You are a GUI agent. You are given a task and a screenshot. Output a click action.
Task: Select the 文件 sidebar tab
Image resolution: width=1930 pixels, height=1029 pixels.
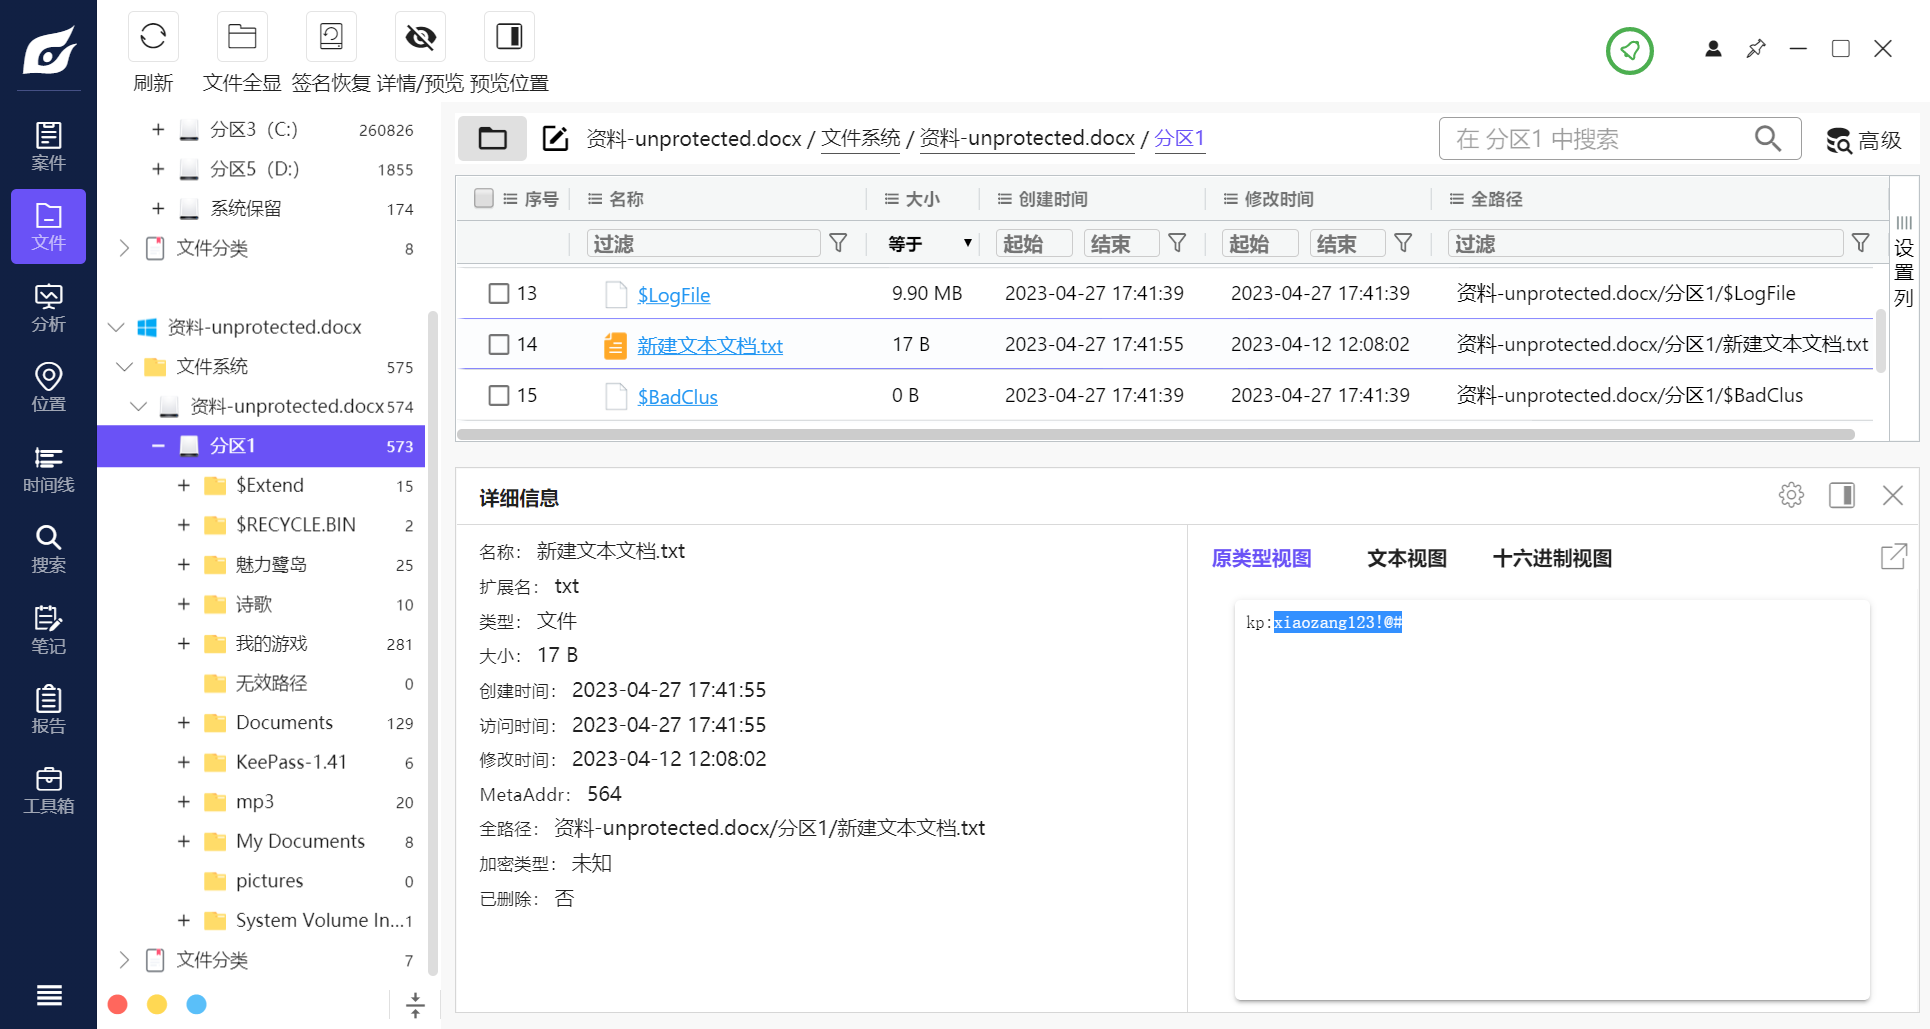point(48,226)
